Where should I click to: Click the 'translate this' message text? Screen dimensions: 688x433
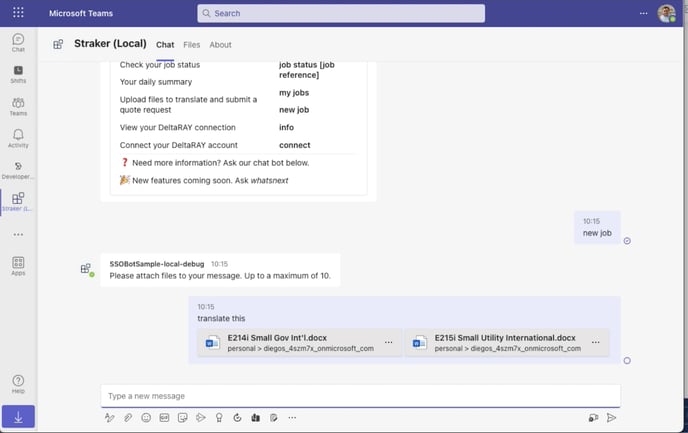pos(221,318)
